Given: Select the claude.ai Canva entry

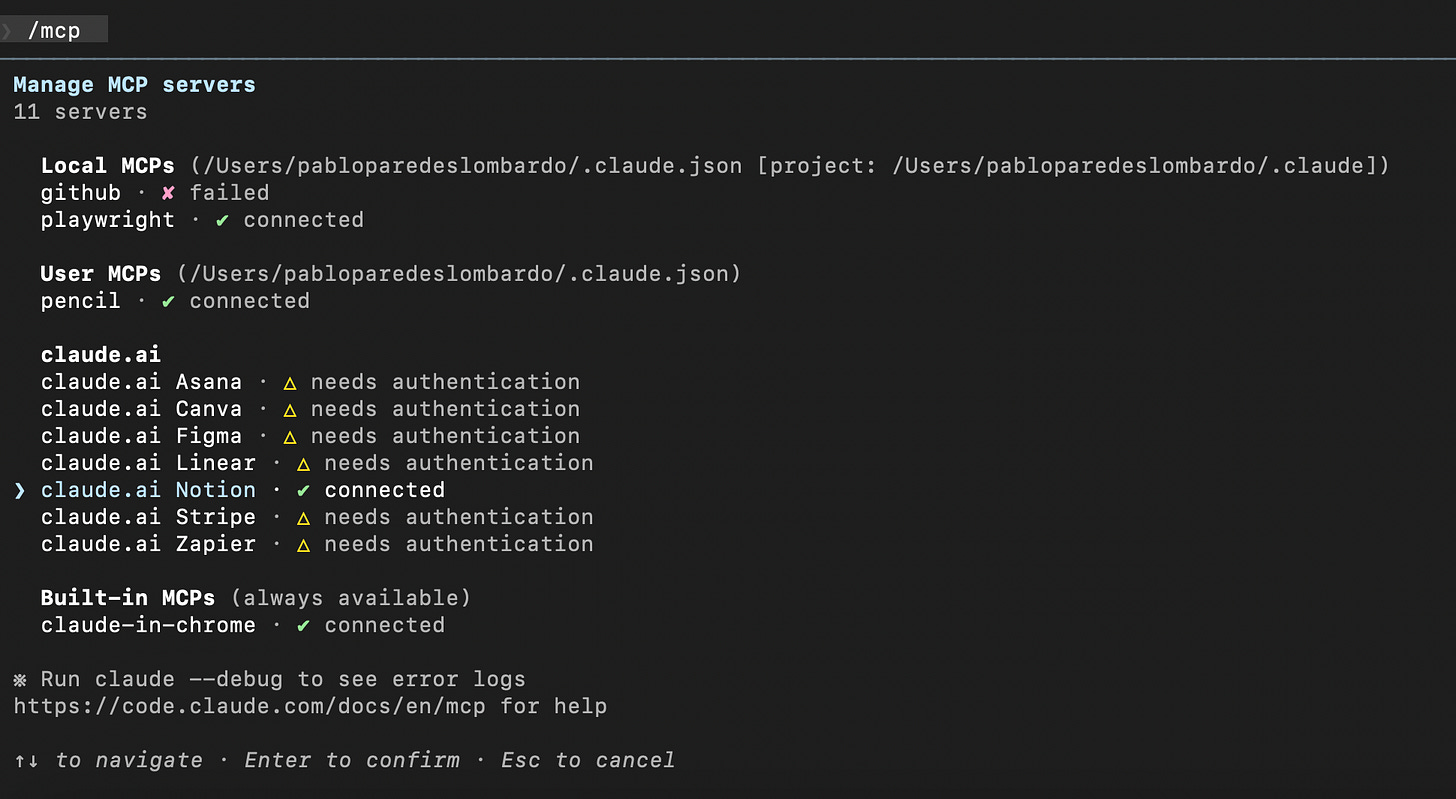Looking at the screenshot, I should coord(310,408).
